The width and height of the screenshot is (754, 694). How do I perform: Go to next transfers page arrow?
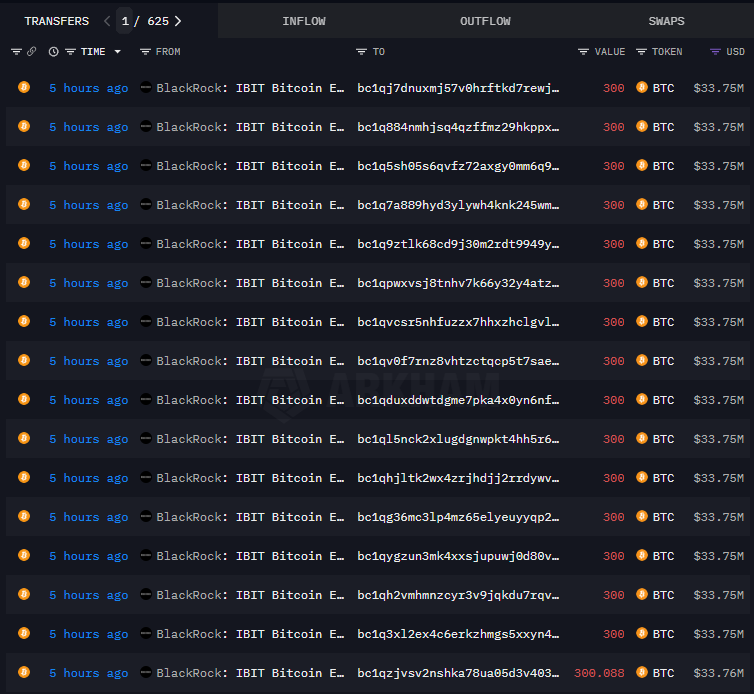pos(178,21)
